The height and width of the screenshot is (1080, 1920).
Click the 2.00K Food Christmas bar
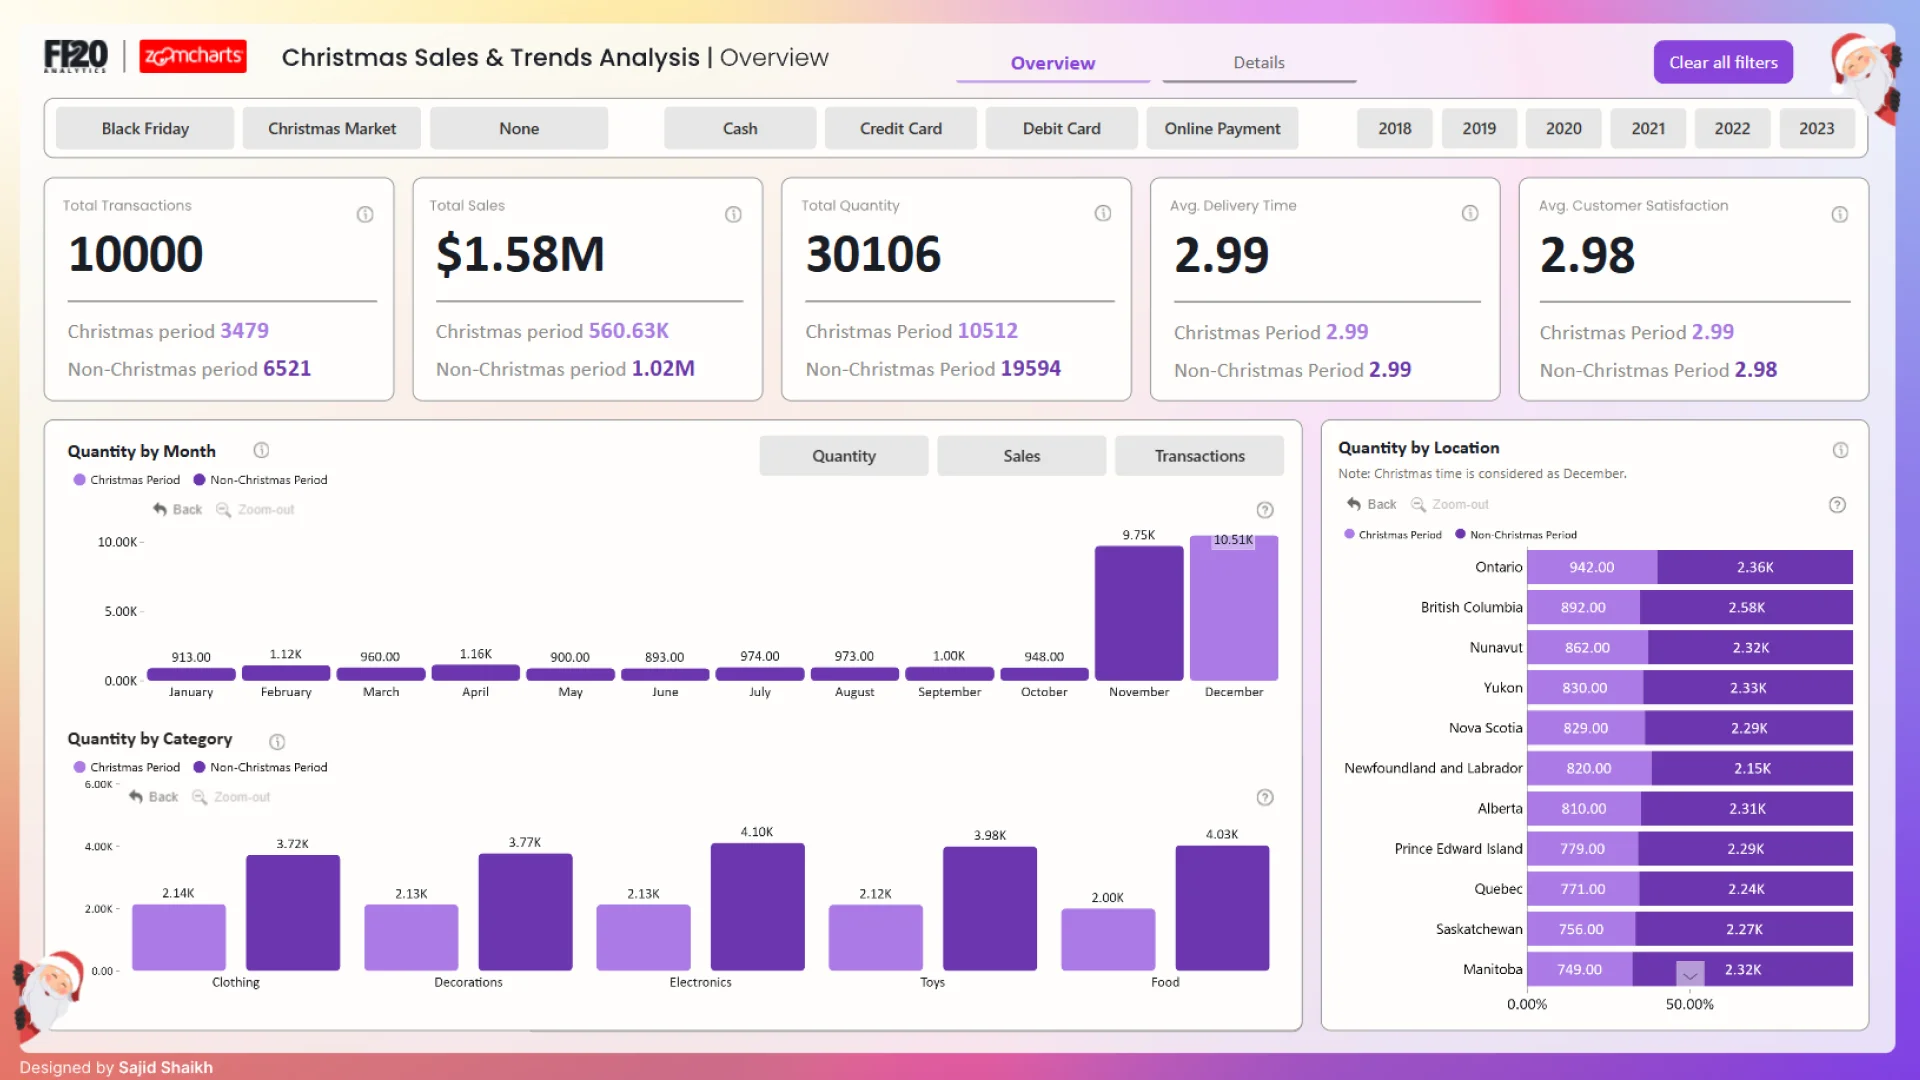pyautogui.click(x=1108, y=940)
